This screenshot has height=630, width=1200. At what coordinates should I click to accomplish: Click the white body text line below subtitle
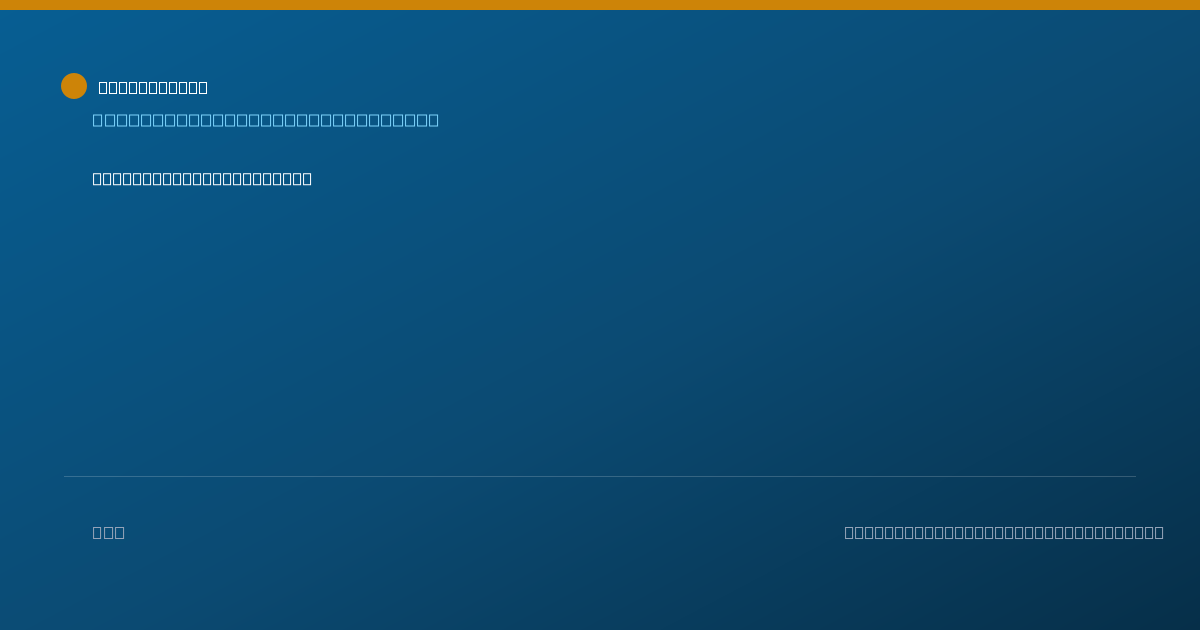pos(202,178)
